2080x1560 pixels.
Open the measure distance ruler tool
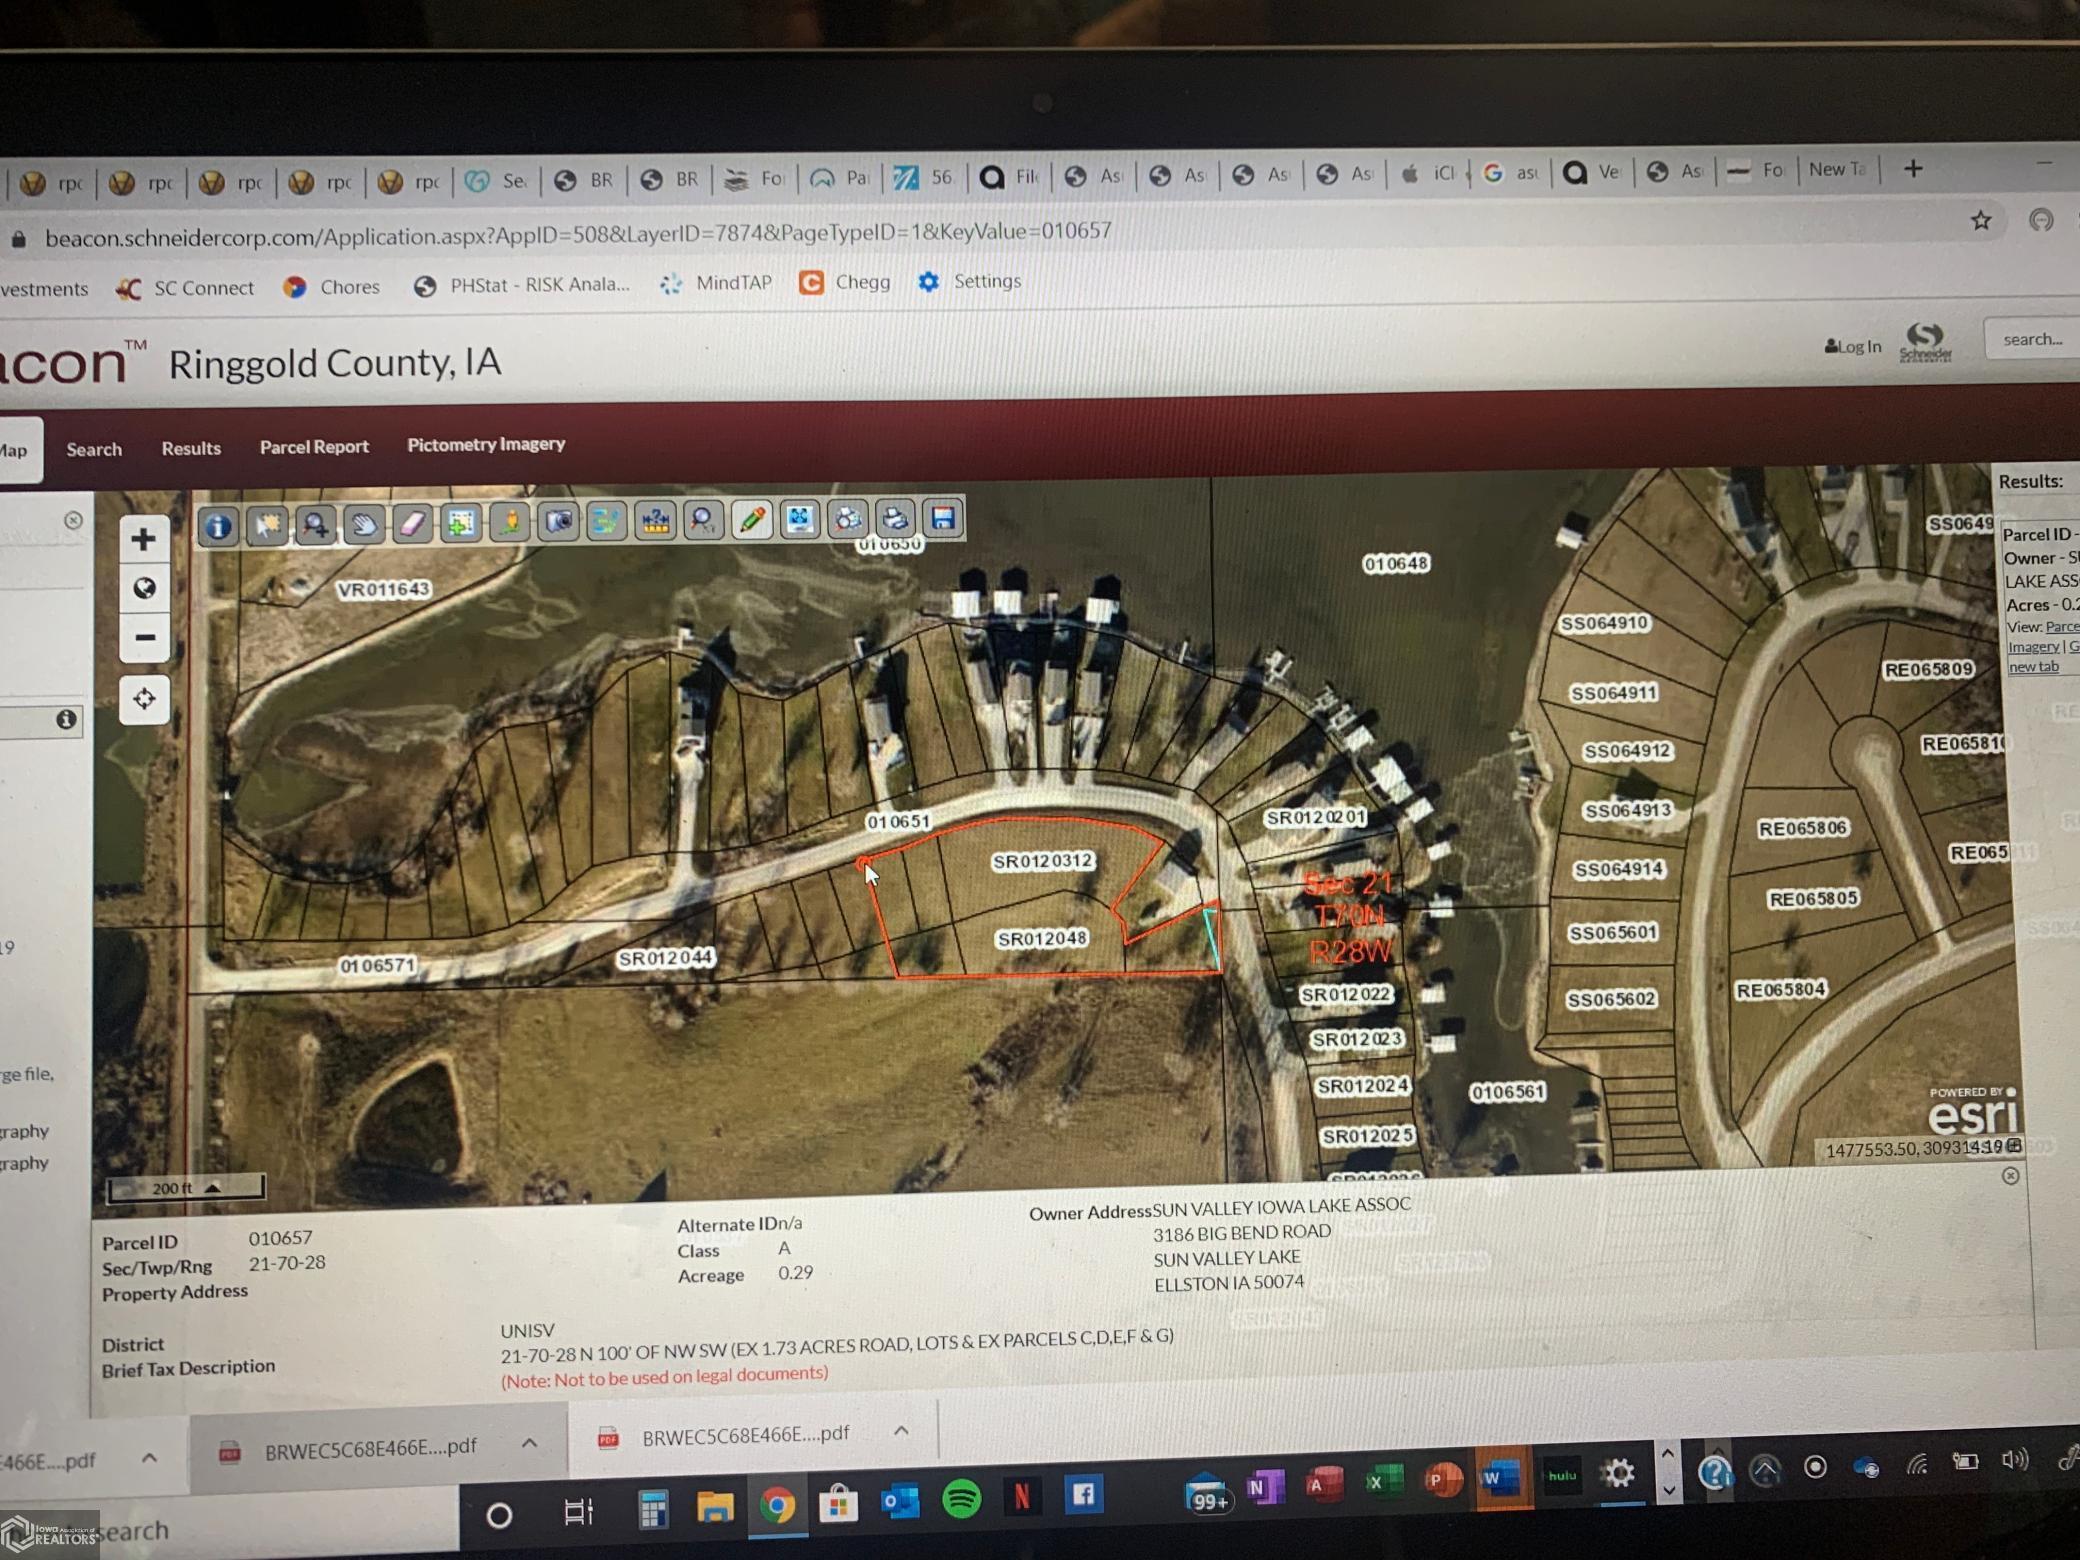click(655, 521)
